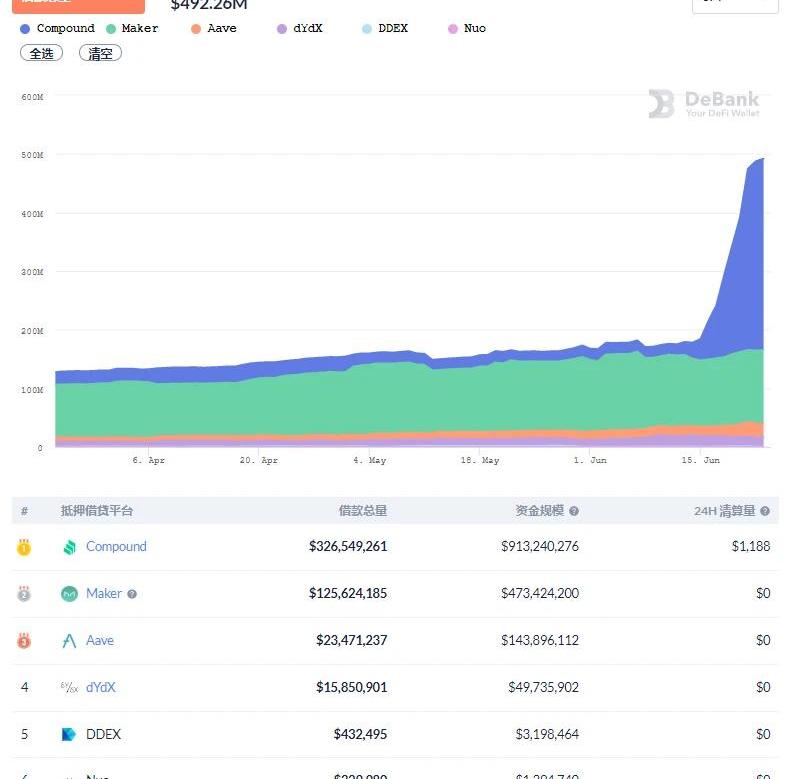
Task: Open the Aave platform link
Action: 100,640
